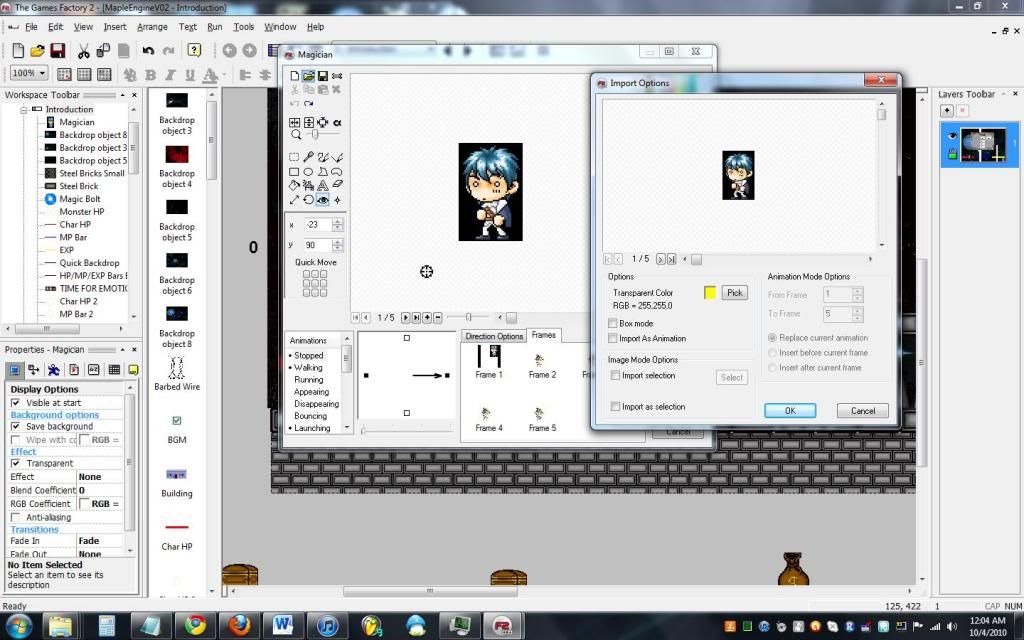Select the color picker eyedropper tool
The image size is (1024, 640).
309,157
